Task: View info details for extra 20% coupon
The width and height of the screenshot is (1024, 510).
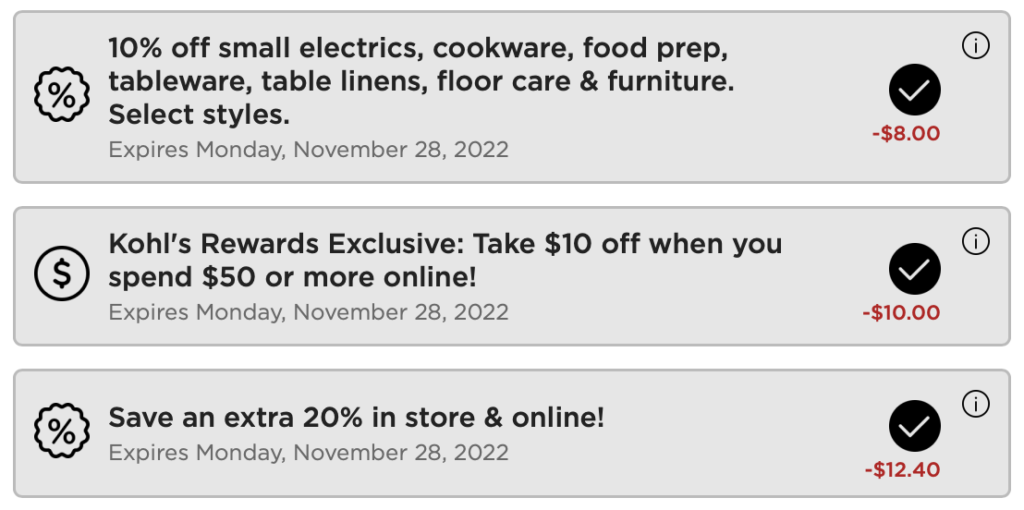Action: (x=975, y=403)
